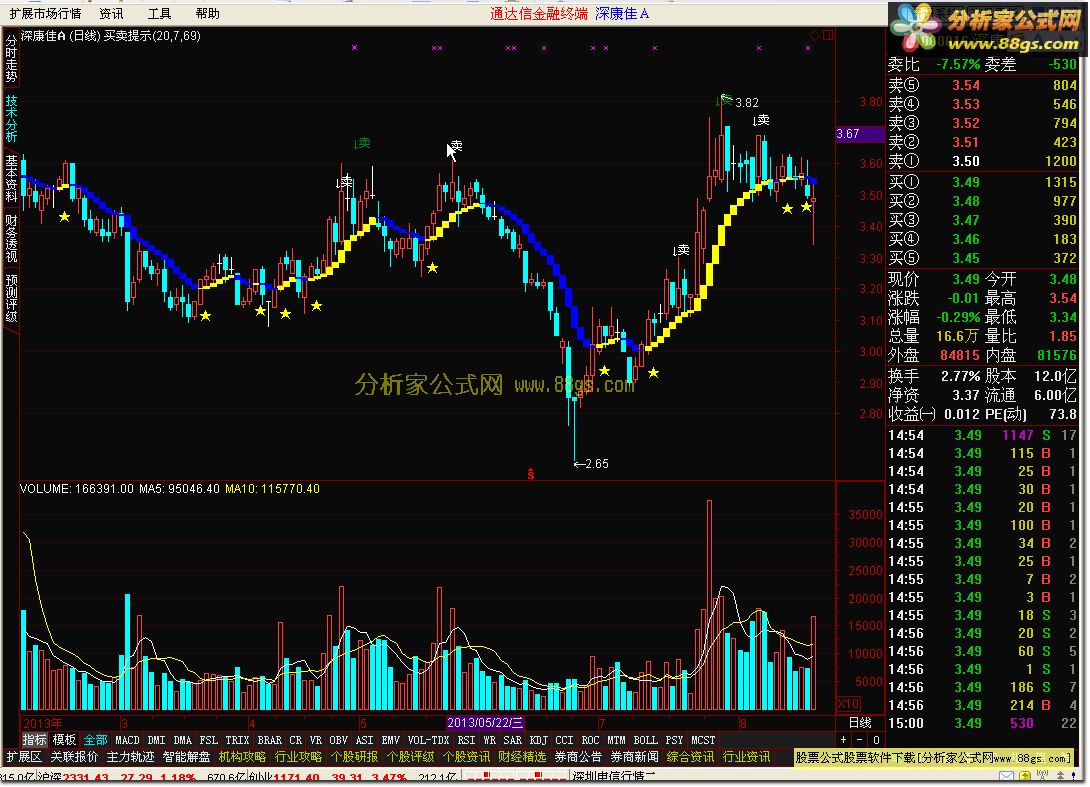
Task: Open the 机构攻略 bottom tab
Action: [x=242, y=757]
